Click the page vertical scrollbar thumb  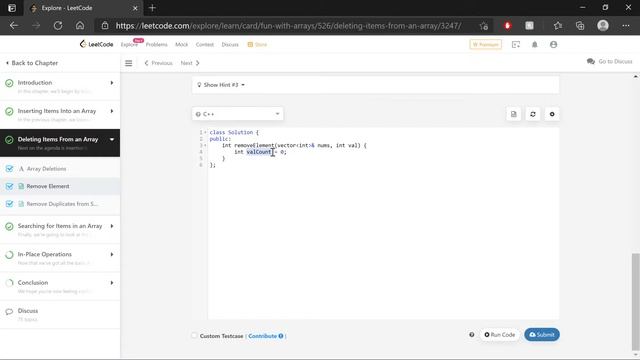(x=636, y=302)
